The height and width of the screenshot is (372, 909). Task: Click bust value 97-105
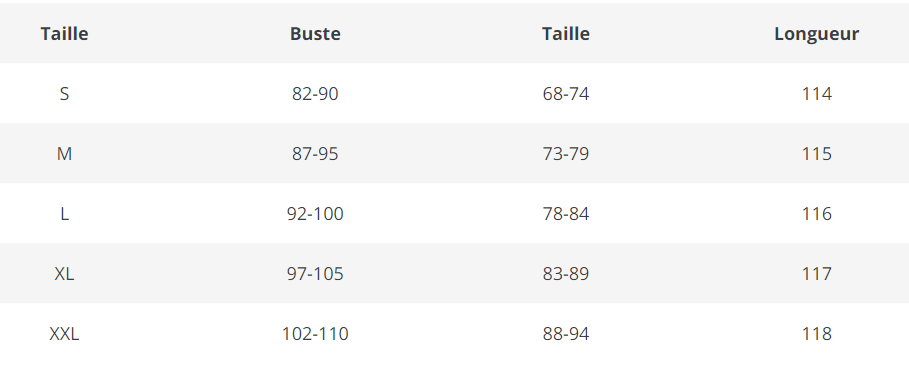pos(315,273)
